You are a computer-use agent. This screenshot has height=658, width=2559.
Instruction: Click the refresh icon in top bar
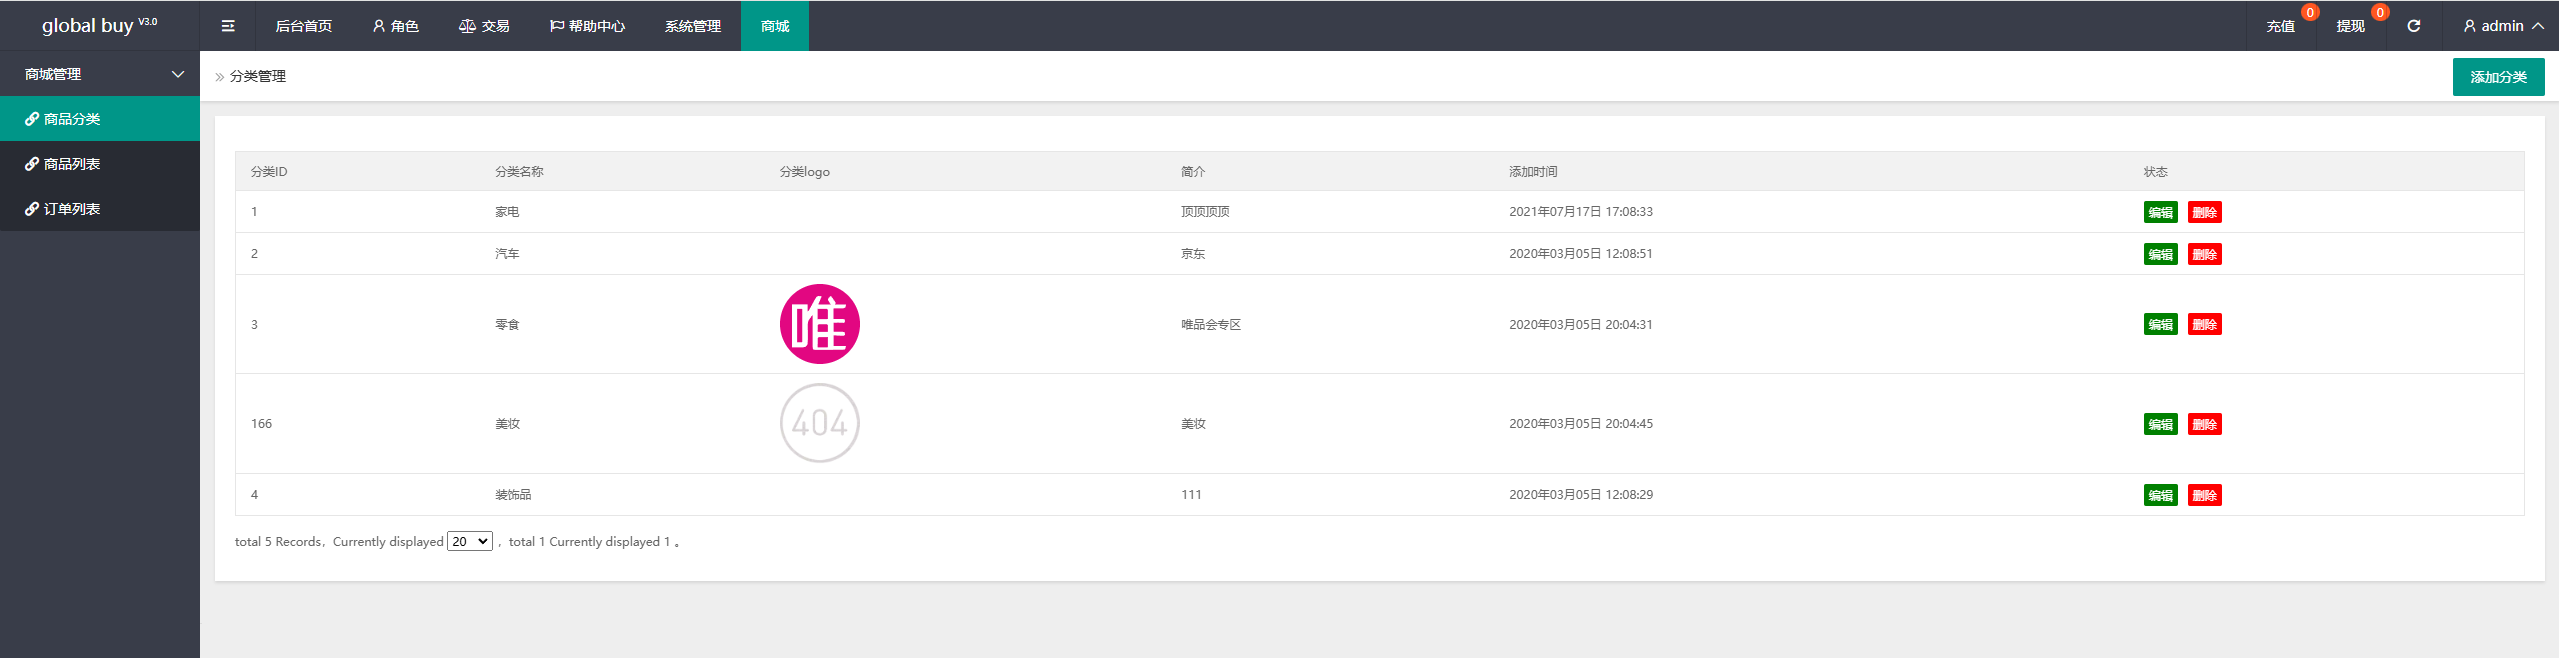point(2413,26)
